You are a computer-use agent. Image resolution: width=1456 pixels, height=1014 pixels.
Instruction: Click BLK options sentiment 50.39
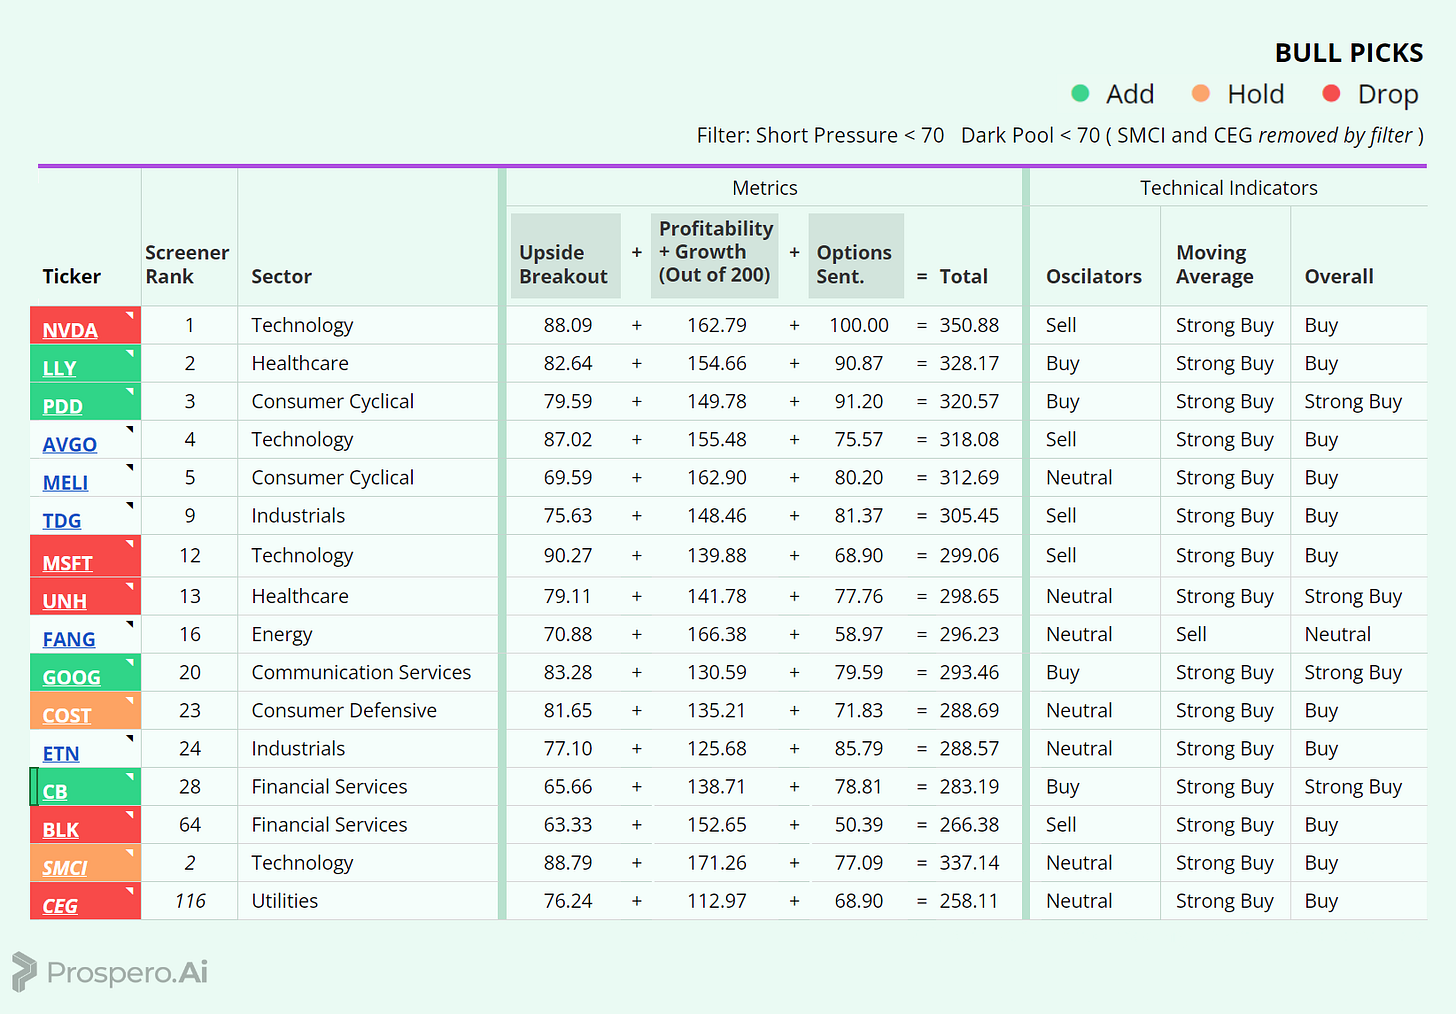point(859,824)
